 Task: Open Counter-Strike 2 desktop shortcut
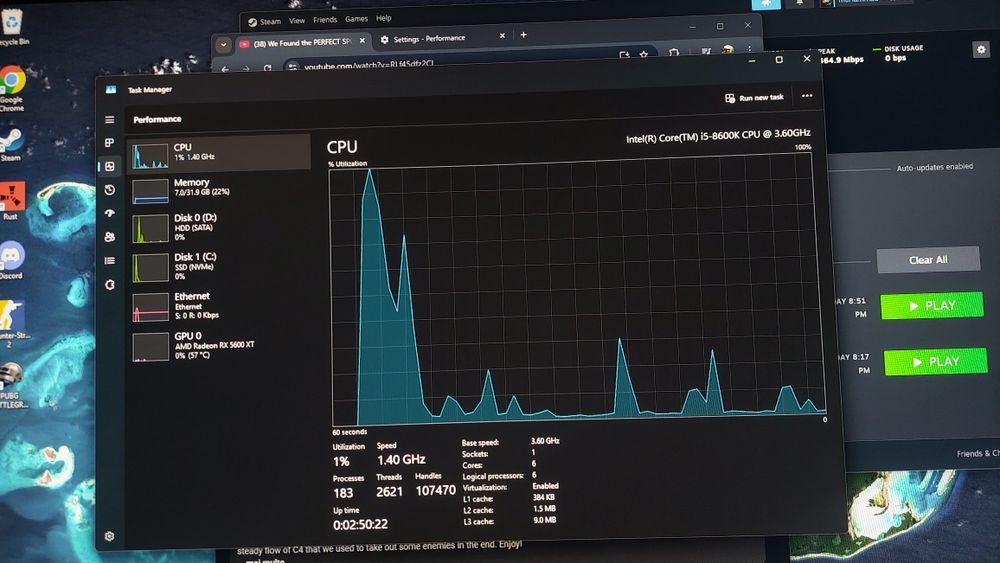click(11, 323)
